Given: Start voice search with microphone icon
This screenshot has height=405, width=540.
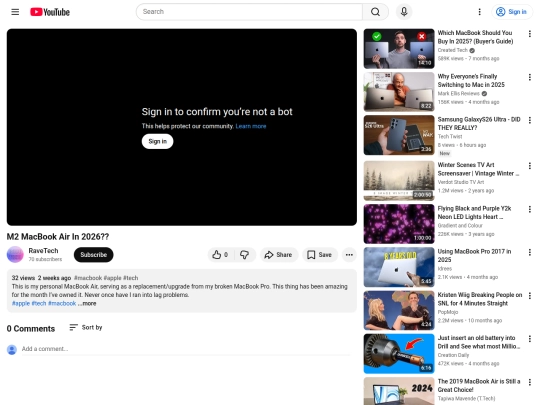Looking at the screenshot, I should pos(404,12).
